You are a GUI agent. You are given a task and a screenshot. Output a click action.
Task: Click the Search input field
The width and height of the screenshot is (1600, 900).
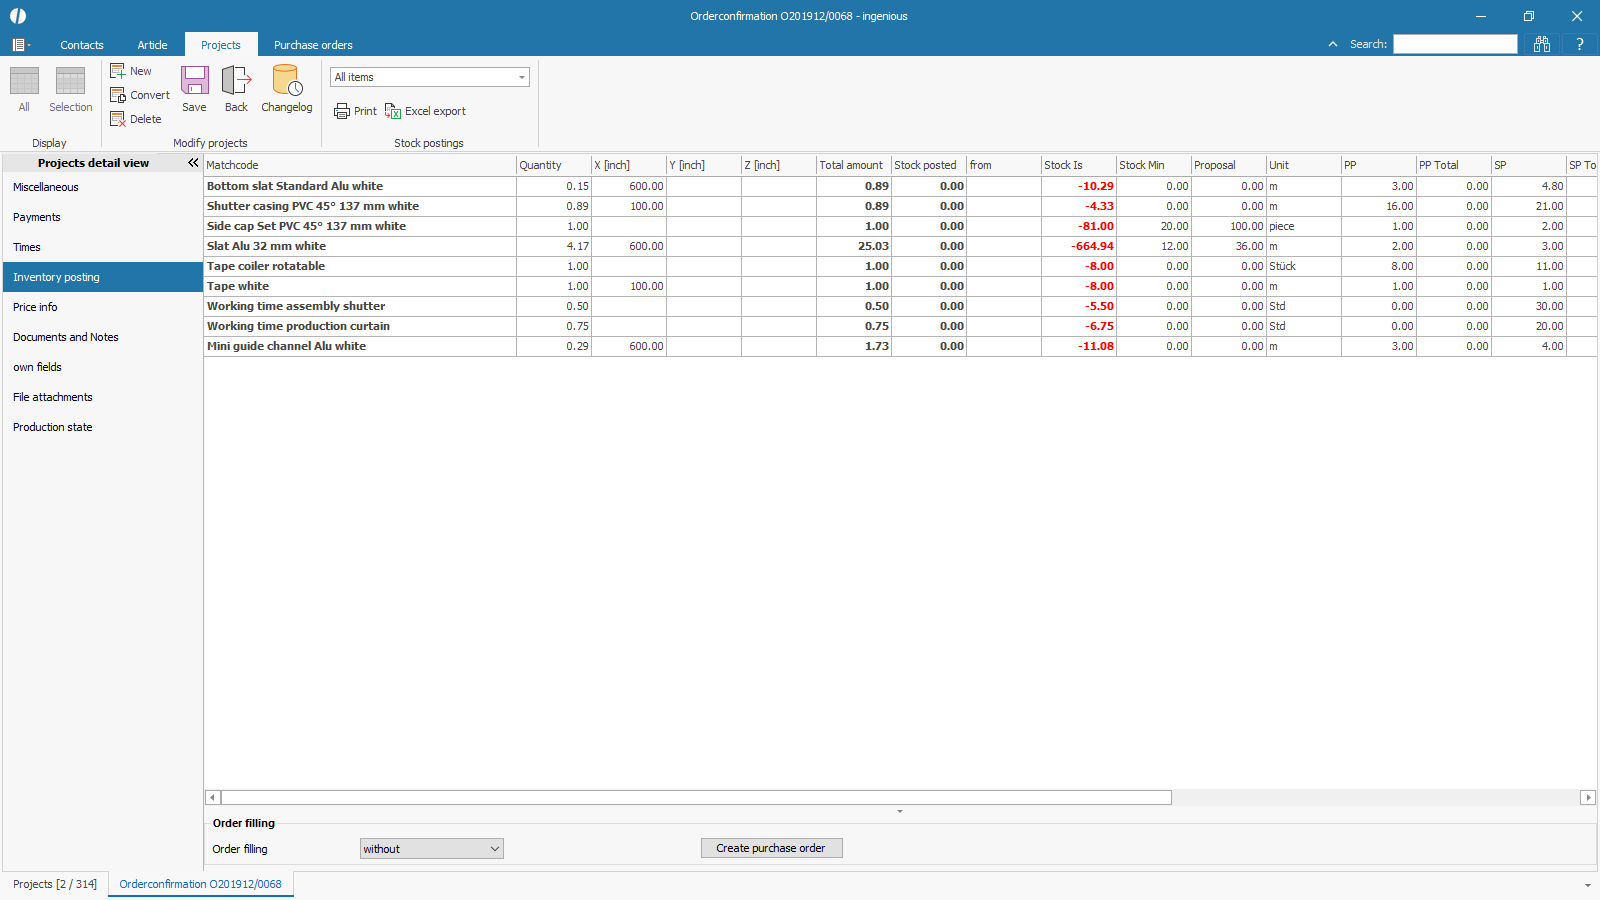tap(1455, 44)
